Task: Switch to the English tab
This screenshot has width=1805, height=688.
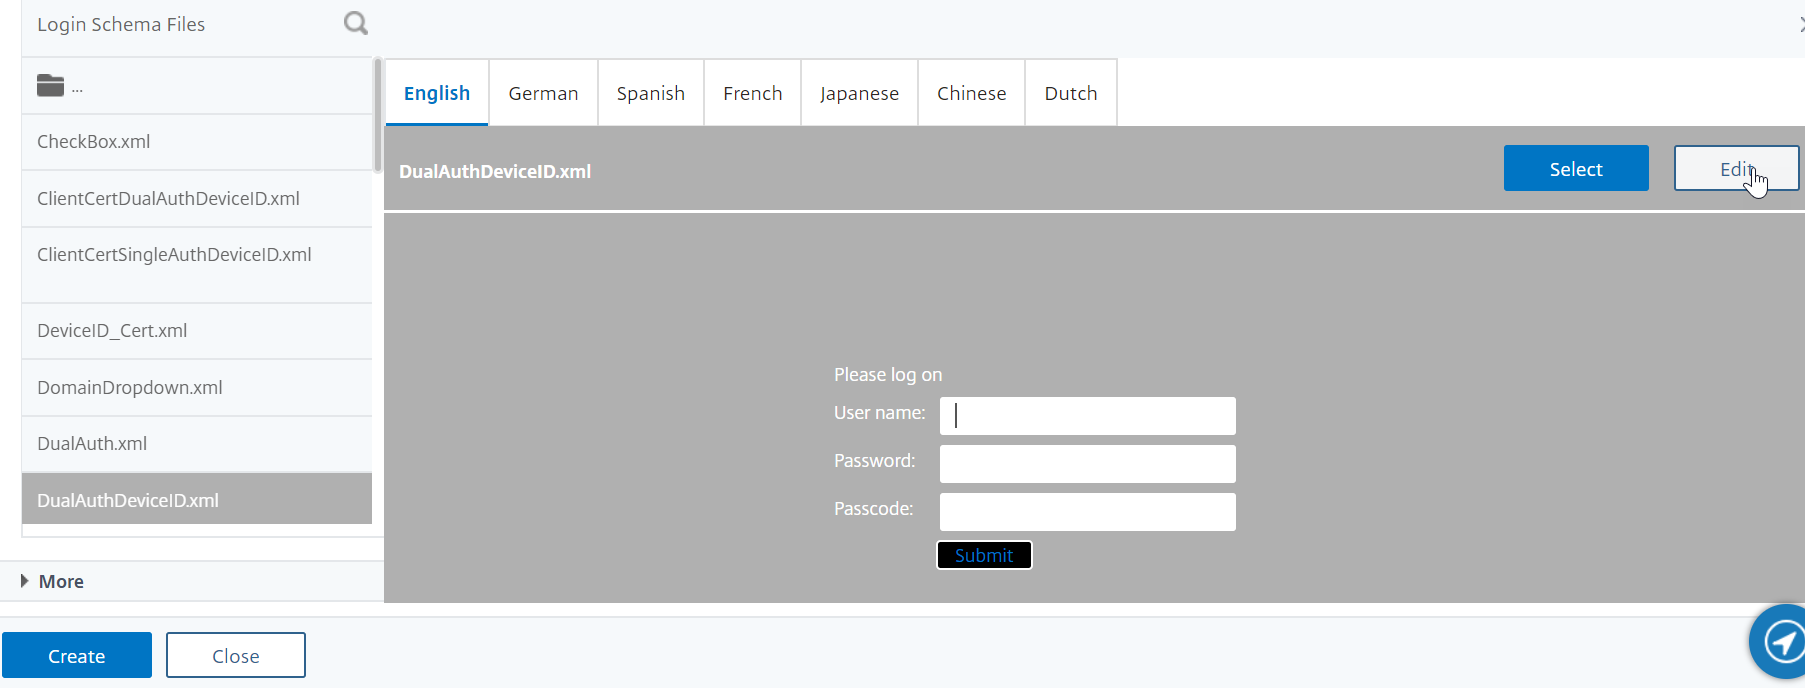Action: [x=437, y=93]
